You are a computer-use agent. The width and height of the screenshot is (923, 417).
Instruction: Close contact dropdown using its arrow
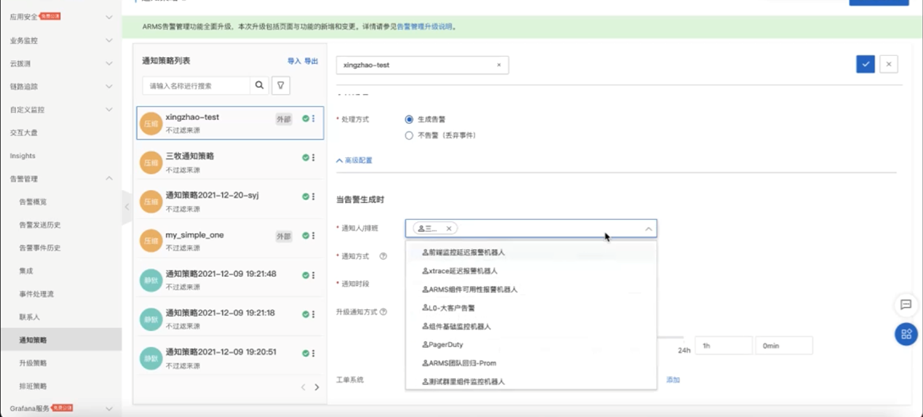point(648,229)
